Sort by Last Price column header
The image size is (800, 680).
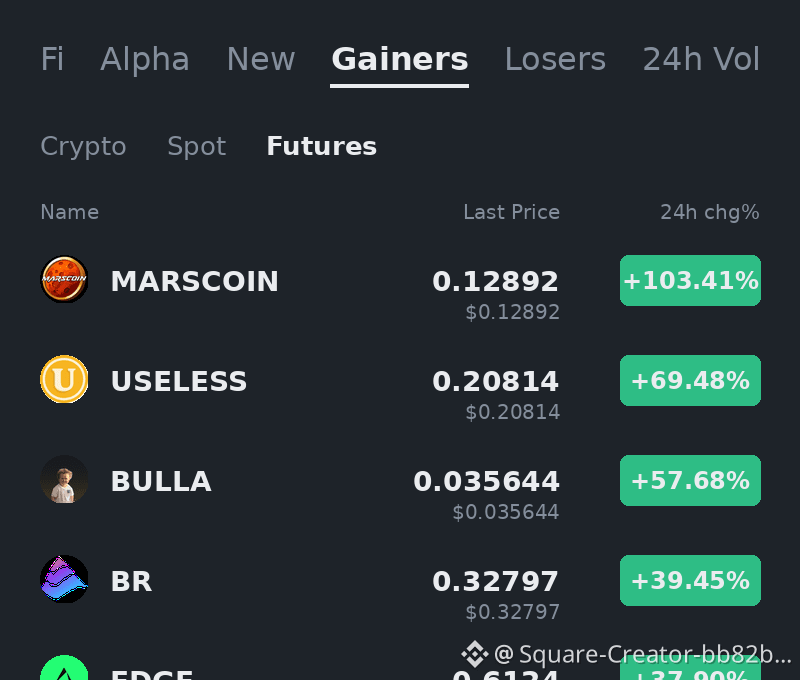click(511, 212)
